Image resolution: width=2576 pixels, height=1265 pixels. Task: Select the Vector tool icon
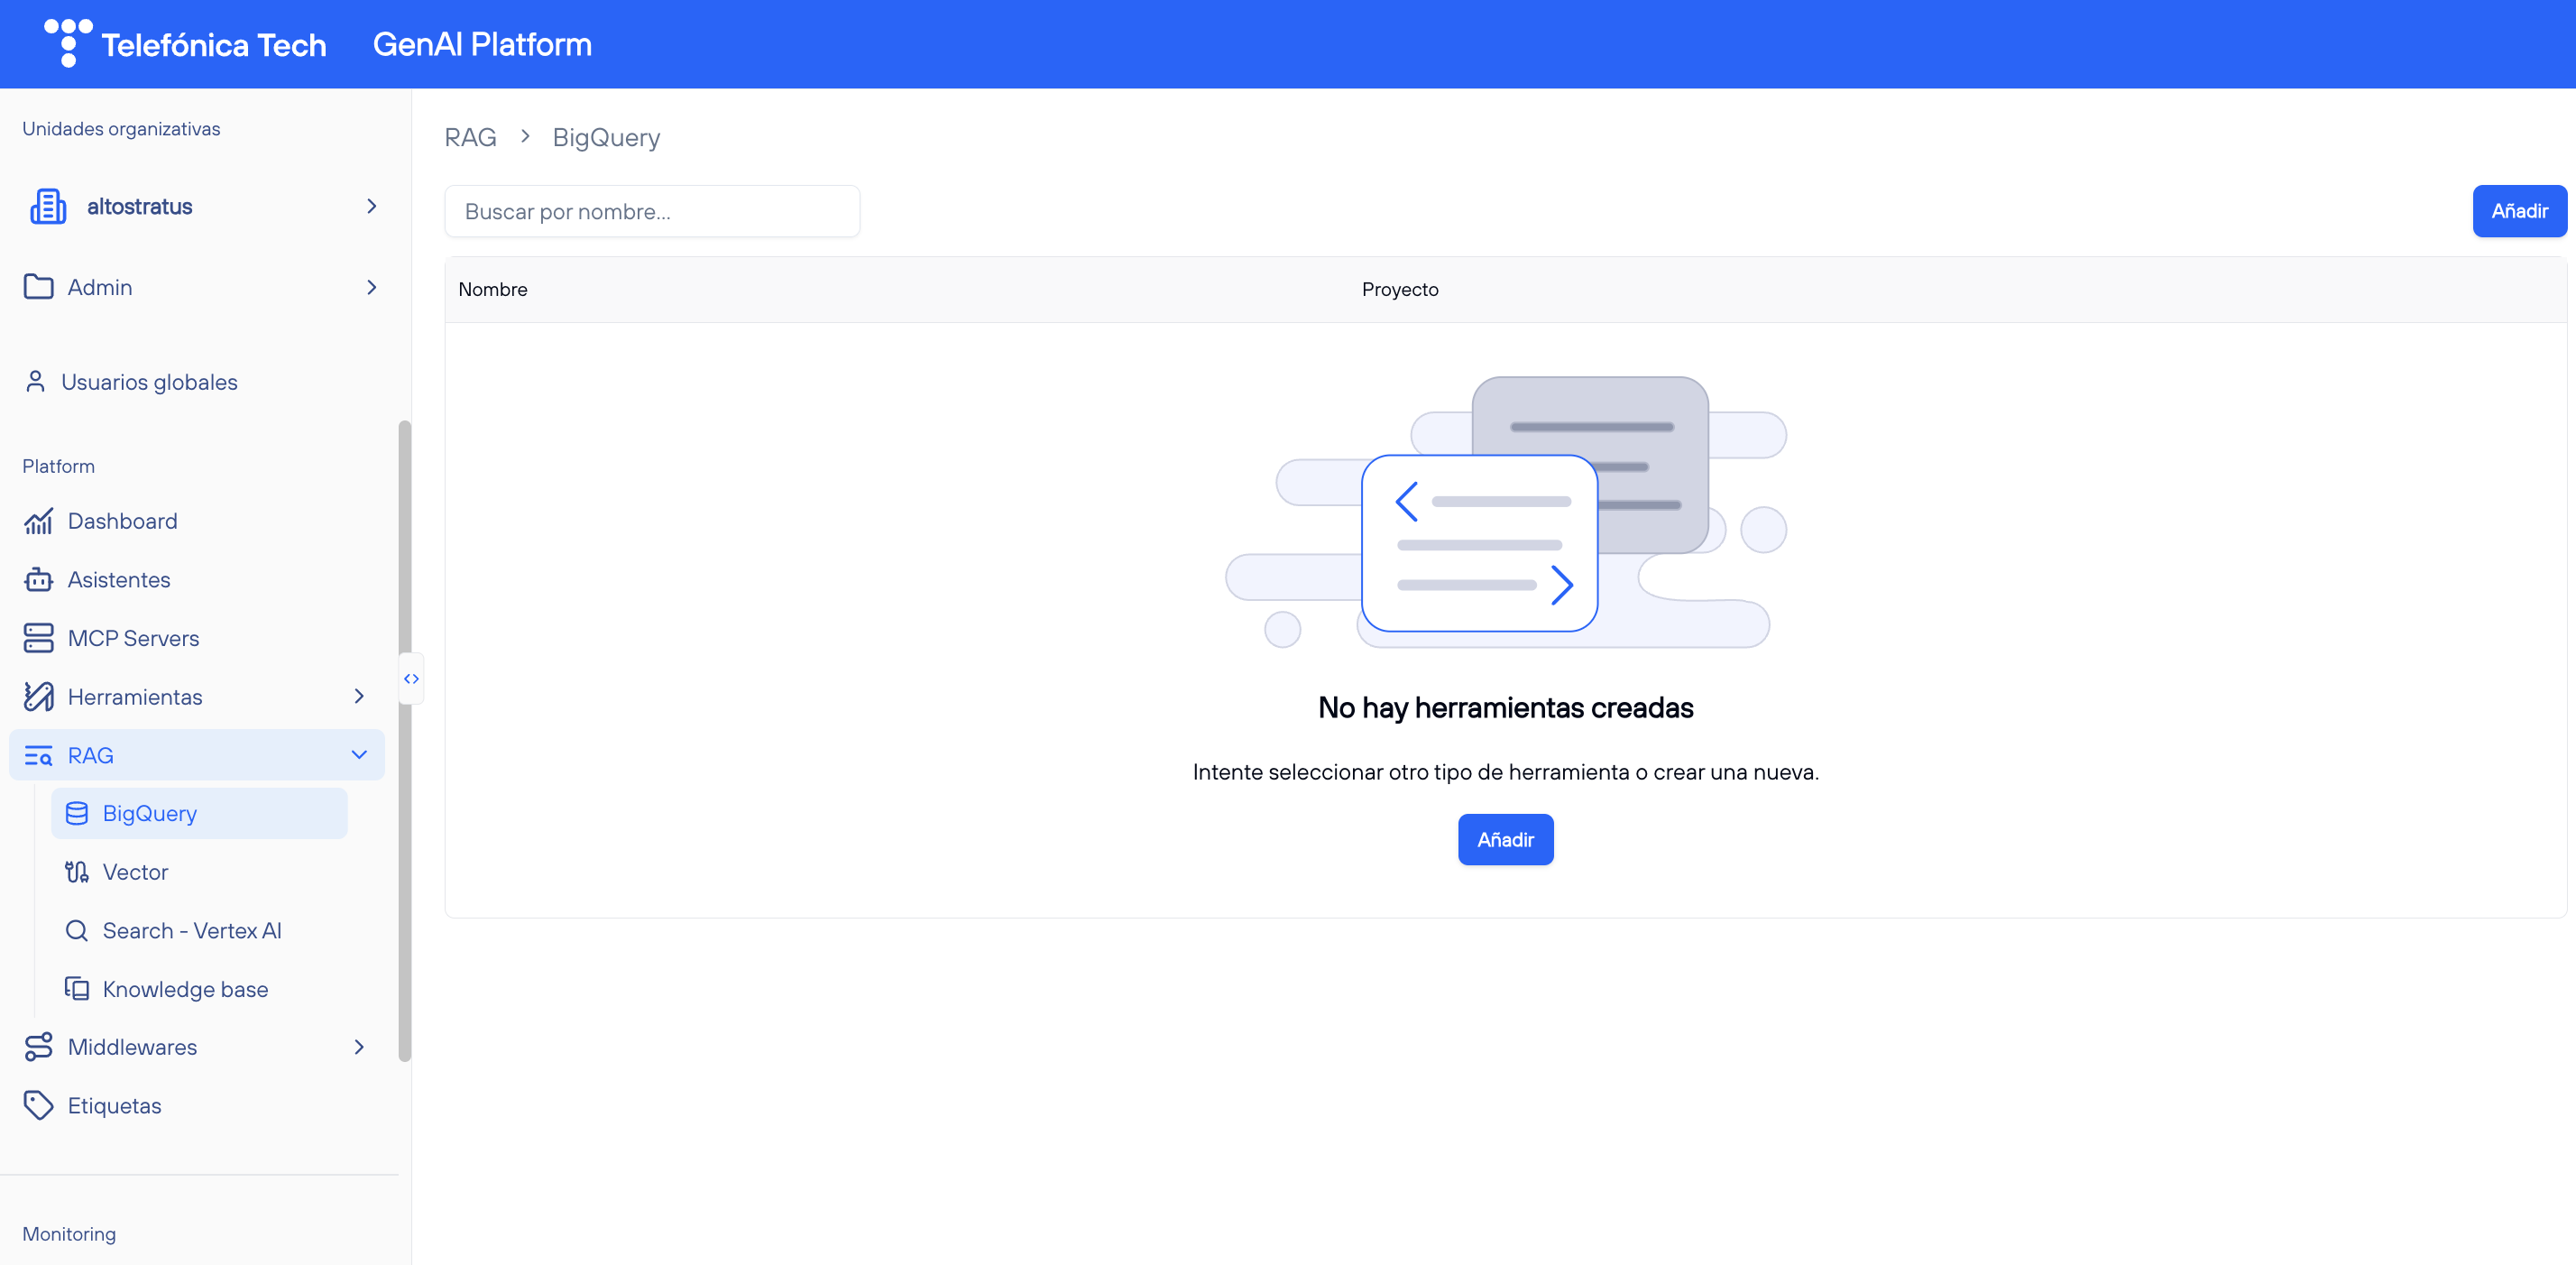tap(77, 871)
